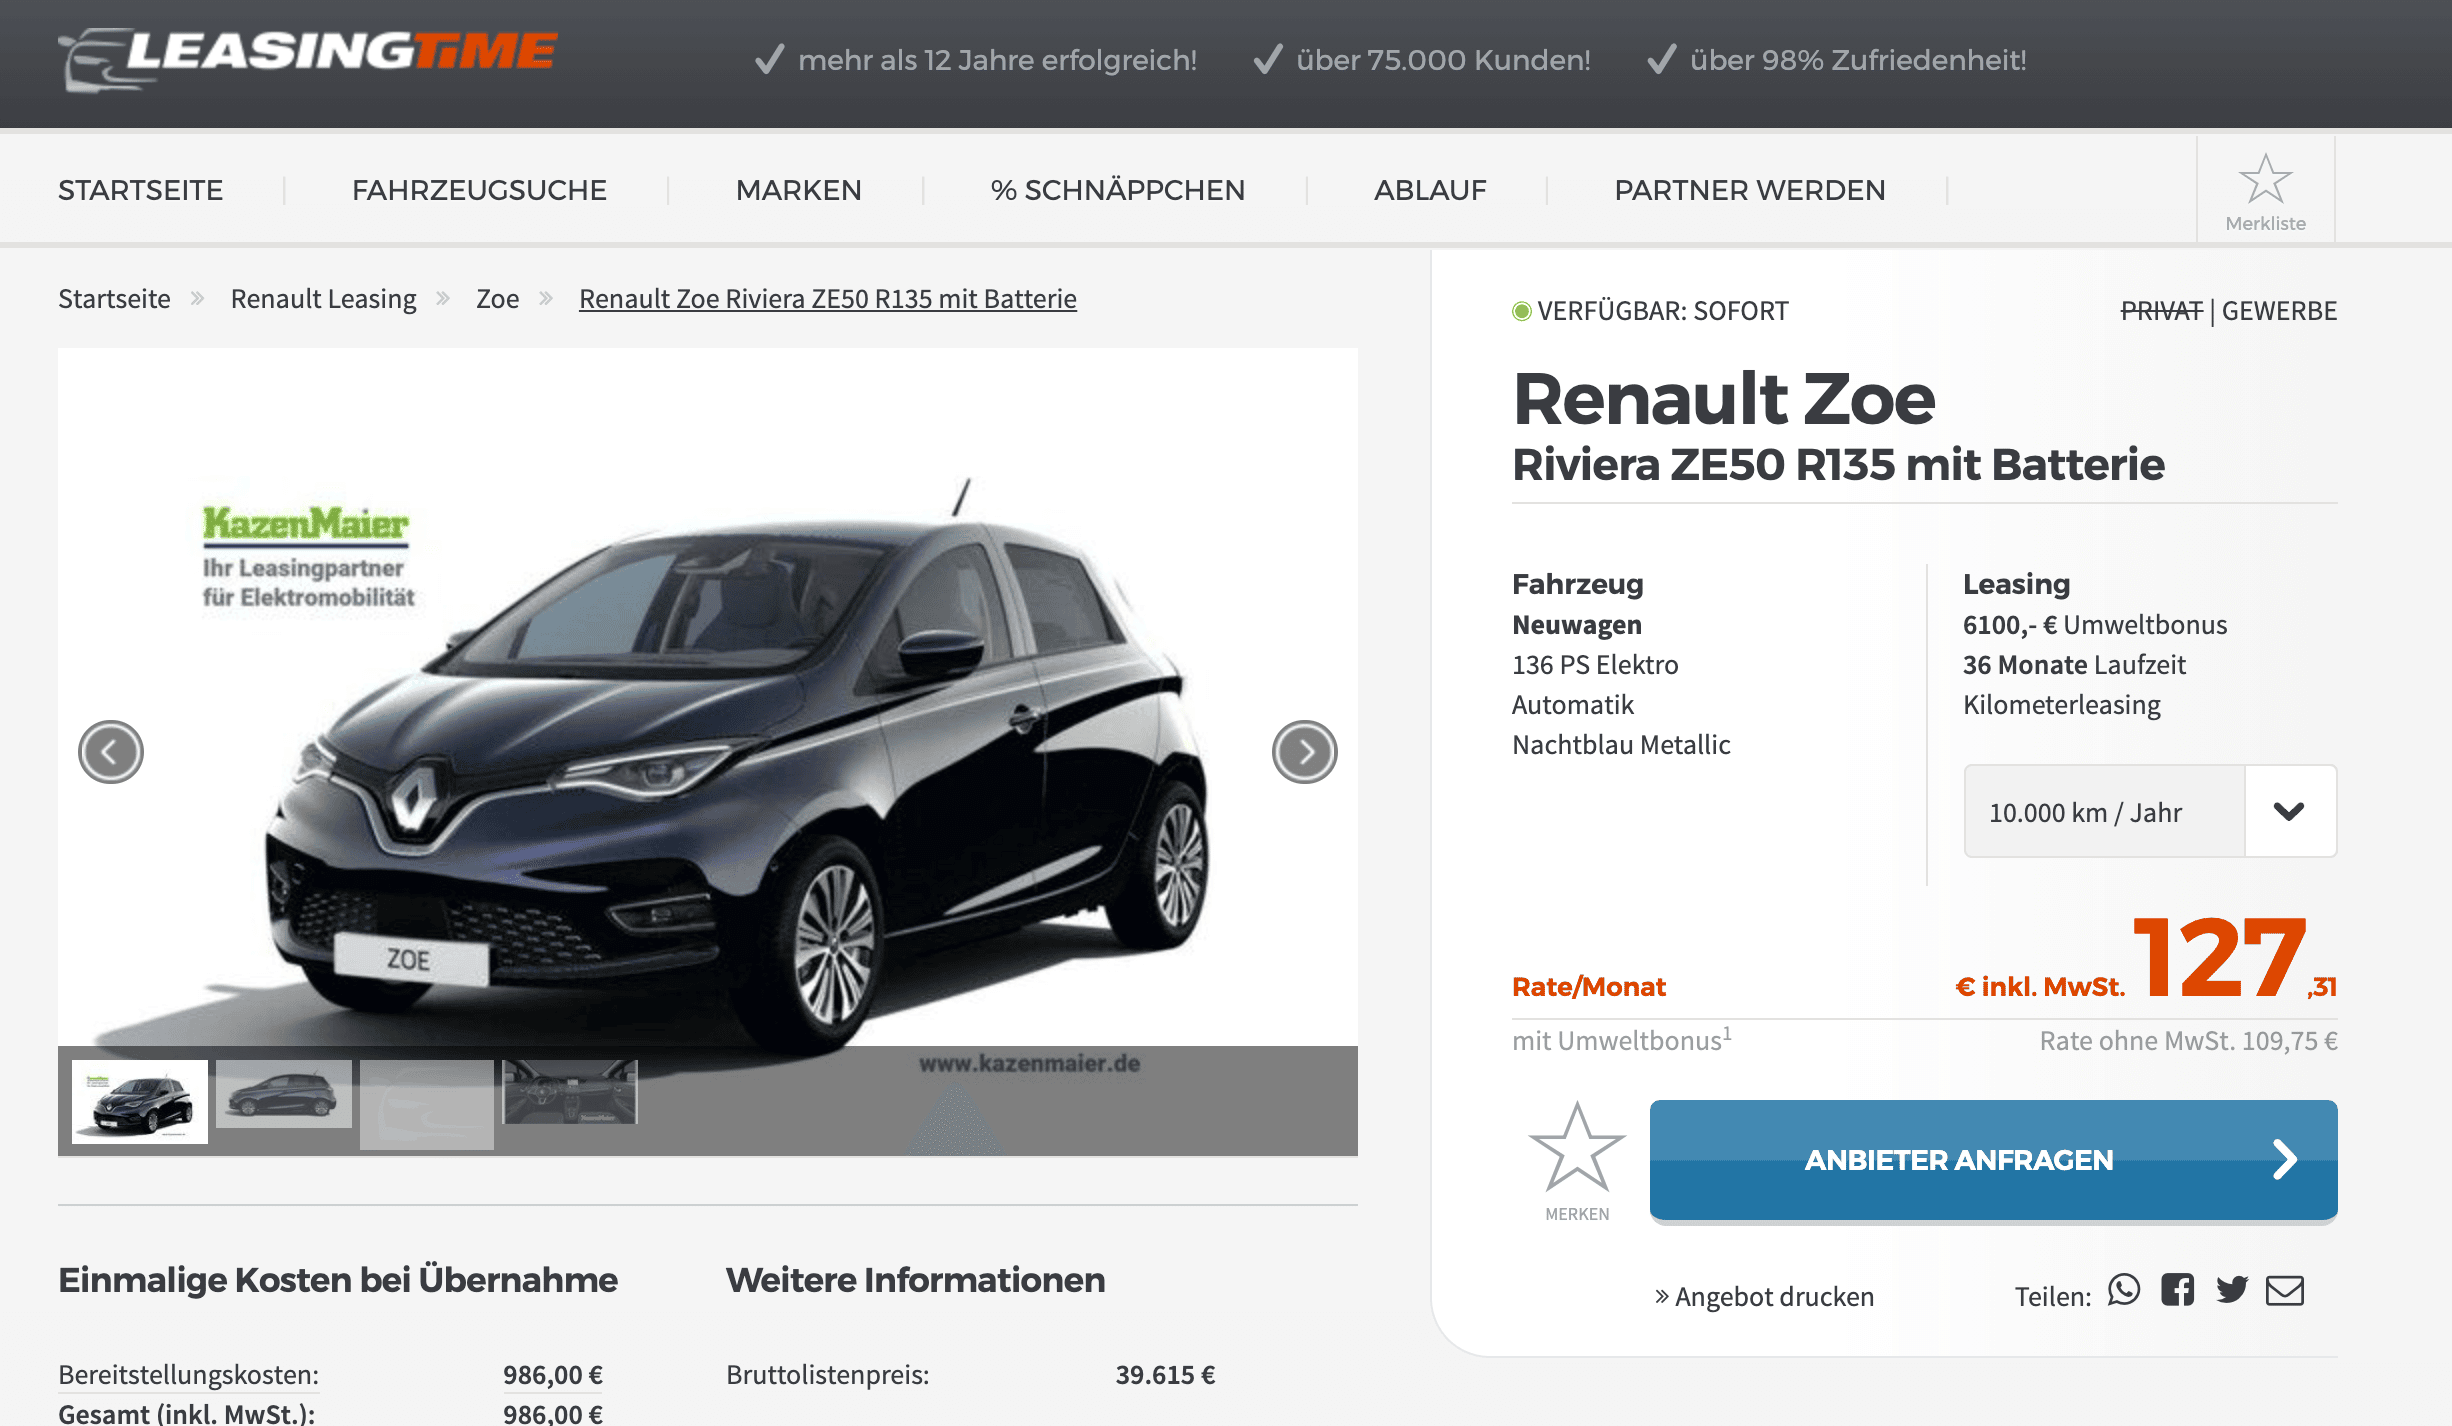Switch to PRIVAT pricing
2452x1426 pixels.
coord(2161,311)
